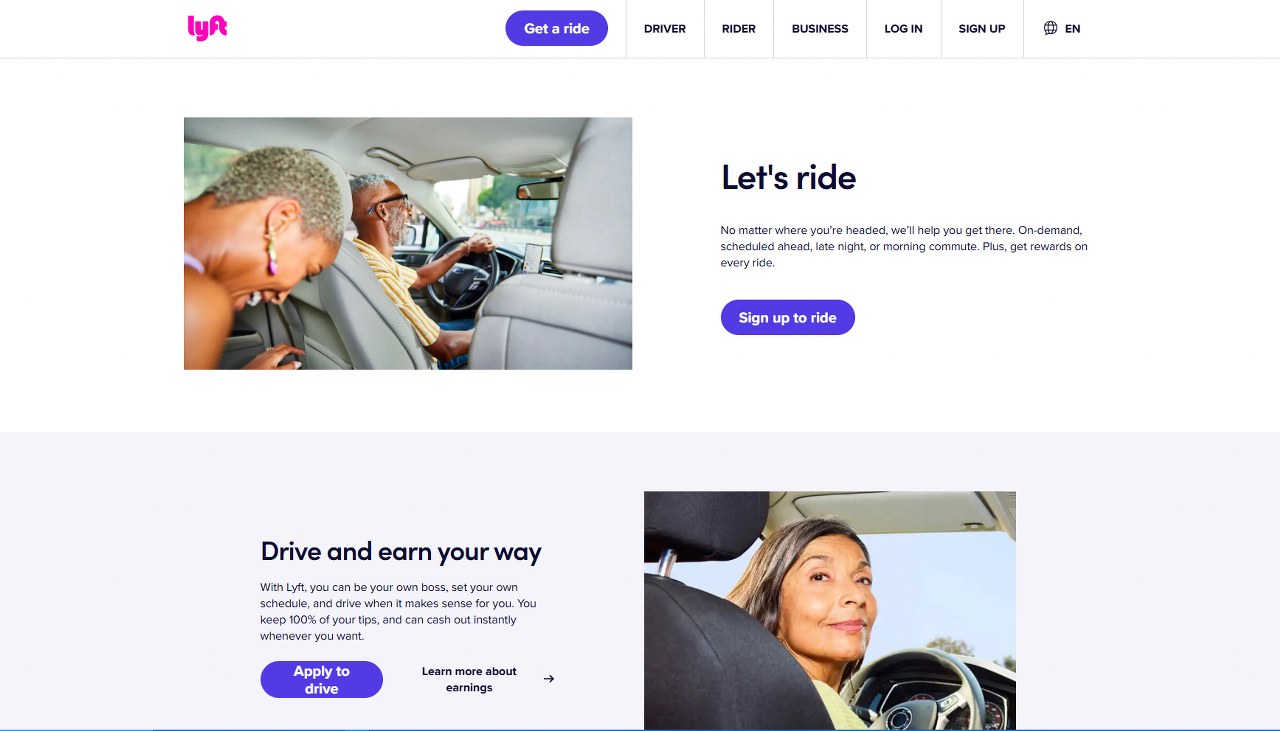Click the photo of passenger and driver in car

point(408,244)
